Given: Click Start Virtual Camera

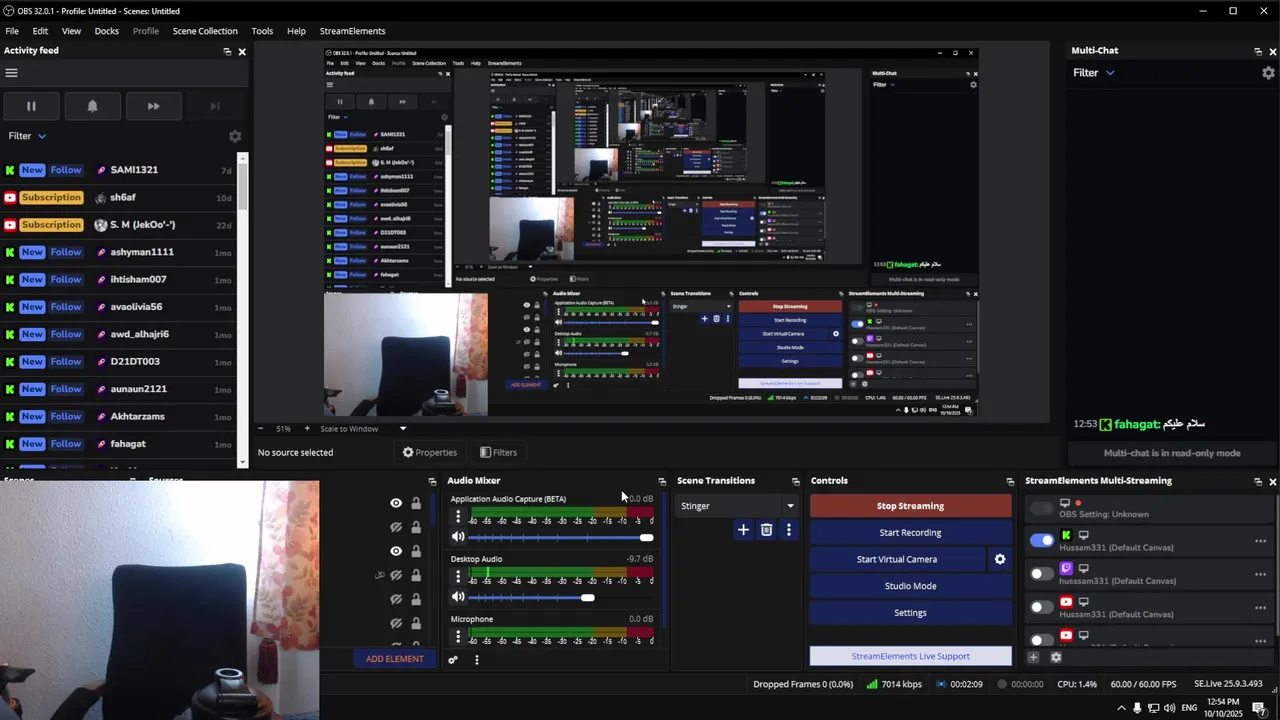Looking at the screenshot, I should click(897, 559).
